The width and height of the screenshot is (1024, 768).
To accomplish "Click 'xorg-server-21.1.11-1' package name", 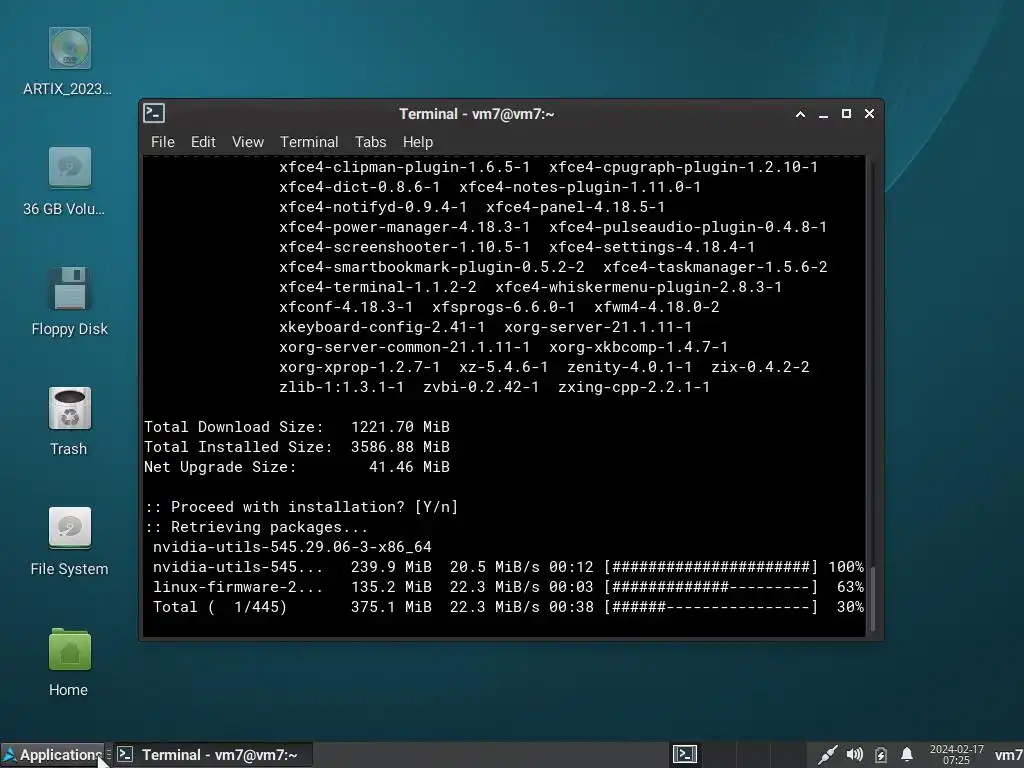I will (598, 327).
